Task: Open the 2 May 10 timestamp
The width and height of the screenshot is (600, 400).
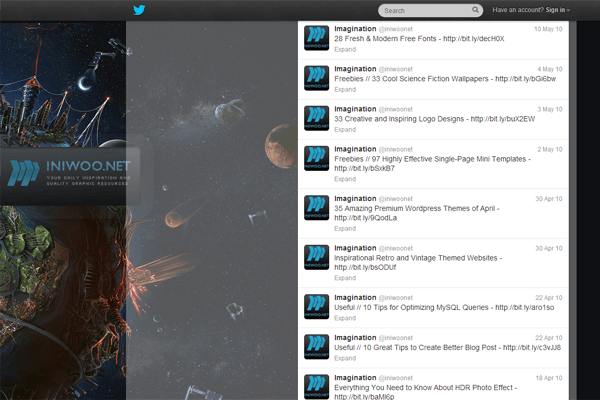Action: click(550, 150)
